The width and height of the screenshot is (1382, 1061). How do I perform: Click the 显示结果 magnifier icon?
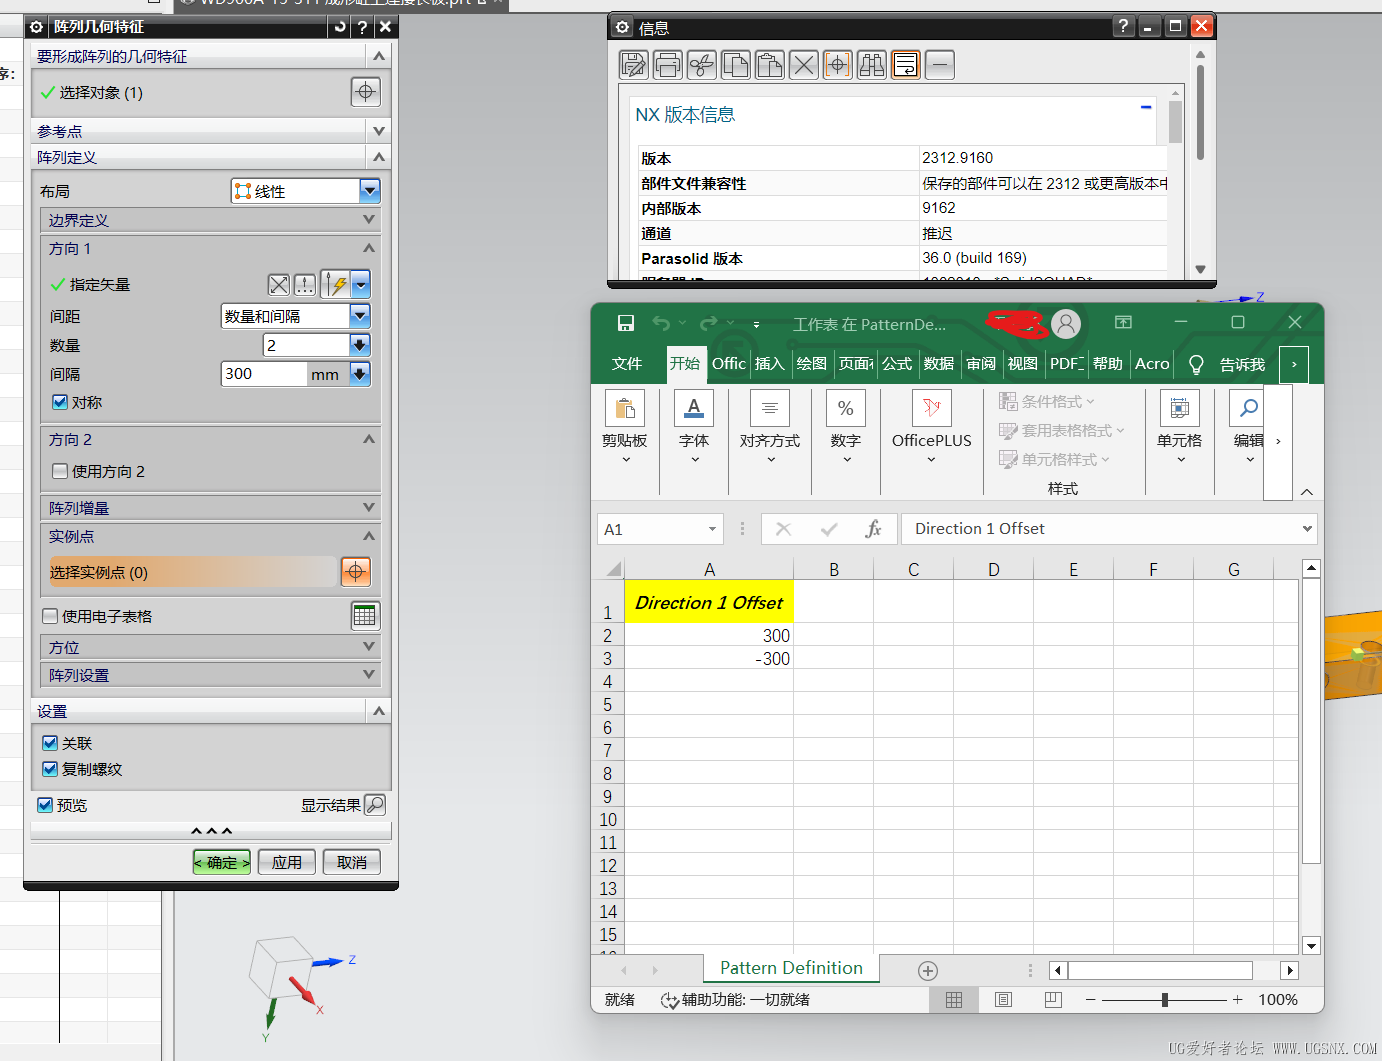(375, 805)
